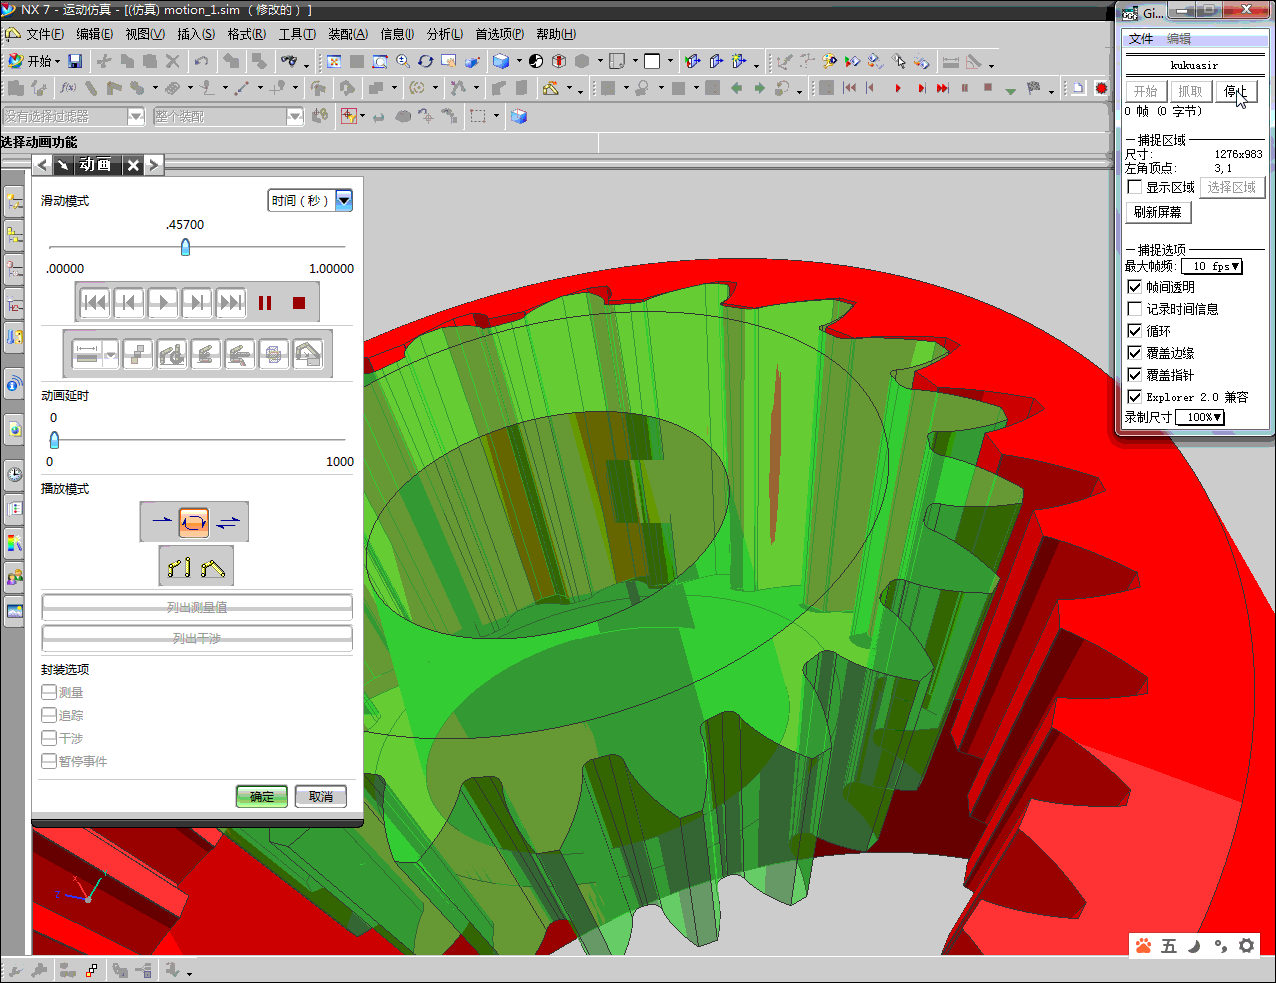This screenshot has width=1276, height=983.
Task: Toggle Explorer 2.0 兼容 checkbox
Action: [1135, 397]
